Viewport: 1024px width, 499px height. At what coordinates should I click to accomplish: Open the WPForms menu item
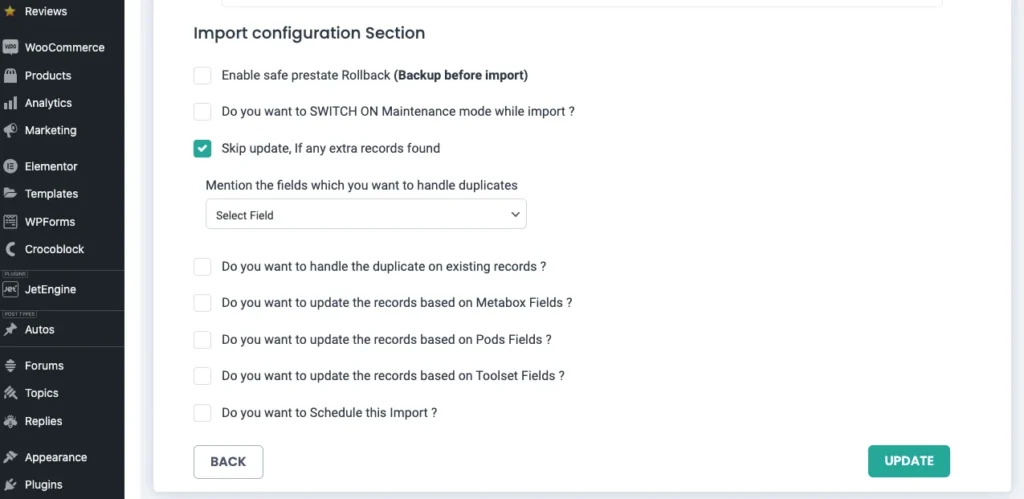[49, 221]
